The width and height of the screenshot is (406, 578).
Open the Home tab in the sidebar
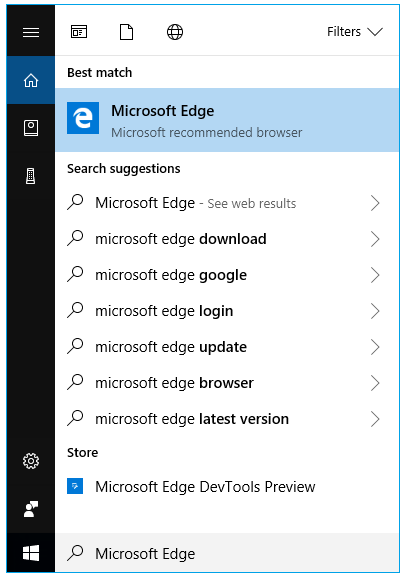coord(31,80)
